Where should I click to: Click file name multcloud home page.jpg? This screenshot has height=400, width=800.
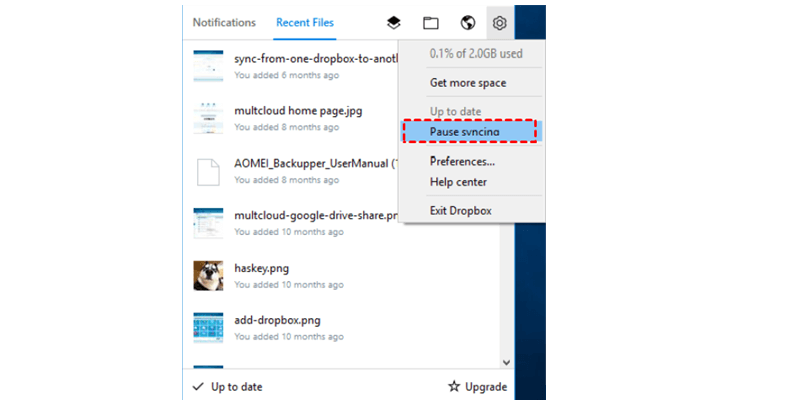click(x=298, y=111)
